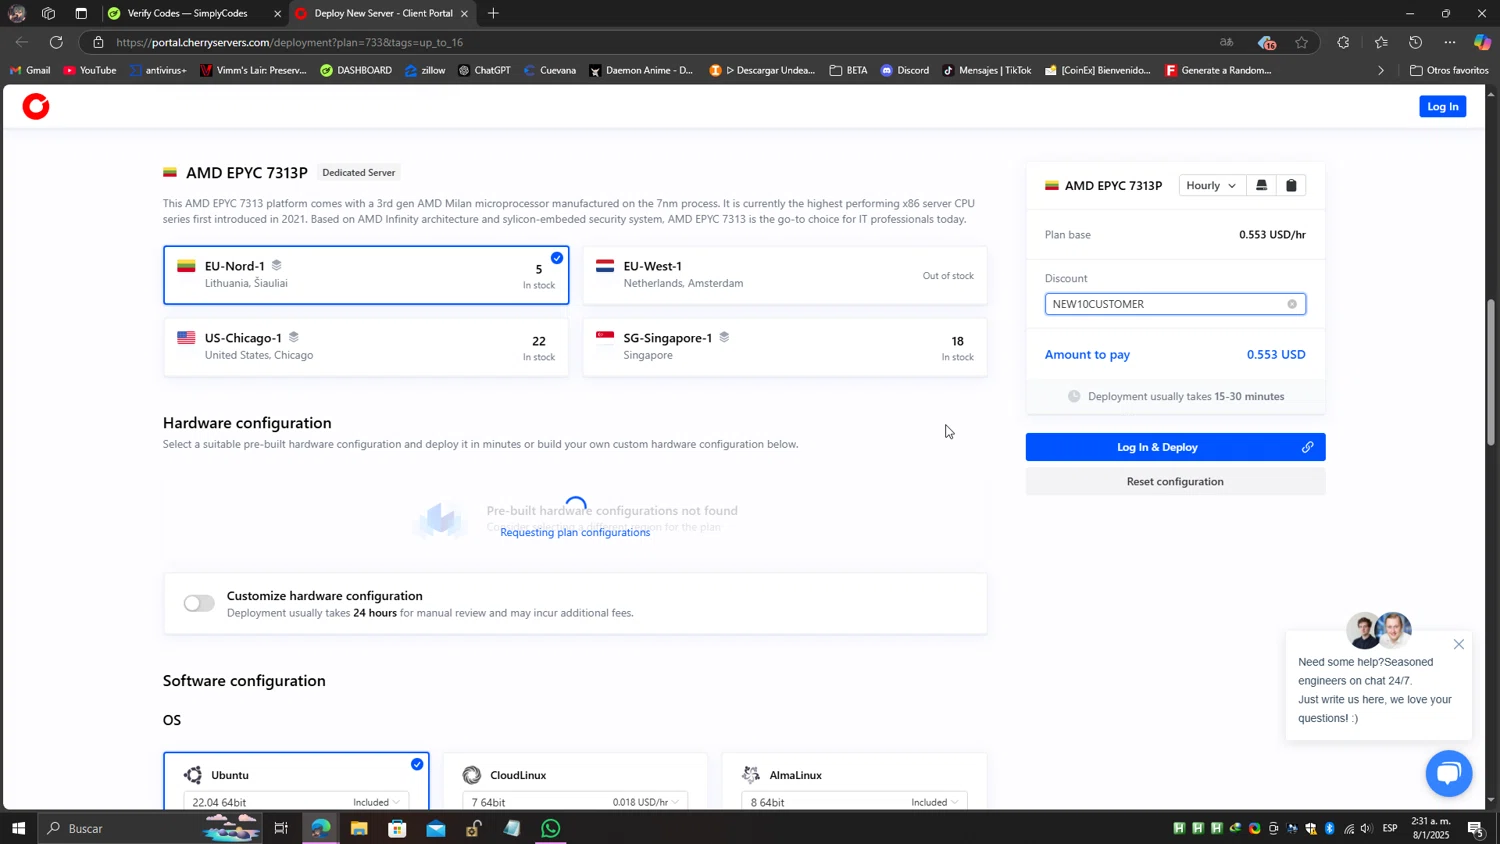Click the browser profile avatar
Screen dimensions: 1500x844
point(17,13)
